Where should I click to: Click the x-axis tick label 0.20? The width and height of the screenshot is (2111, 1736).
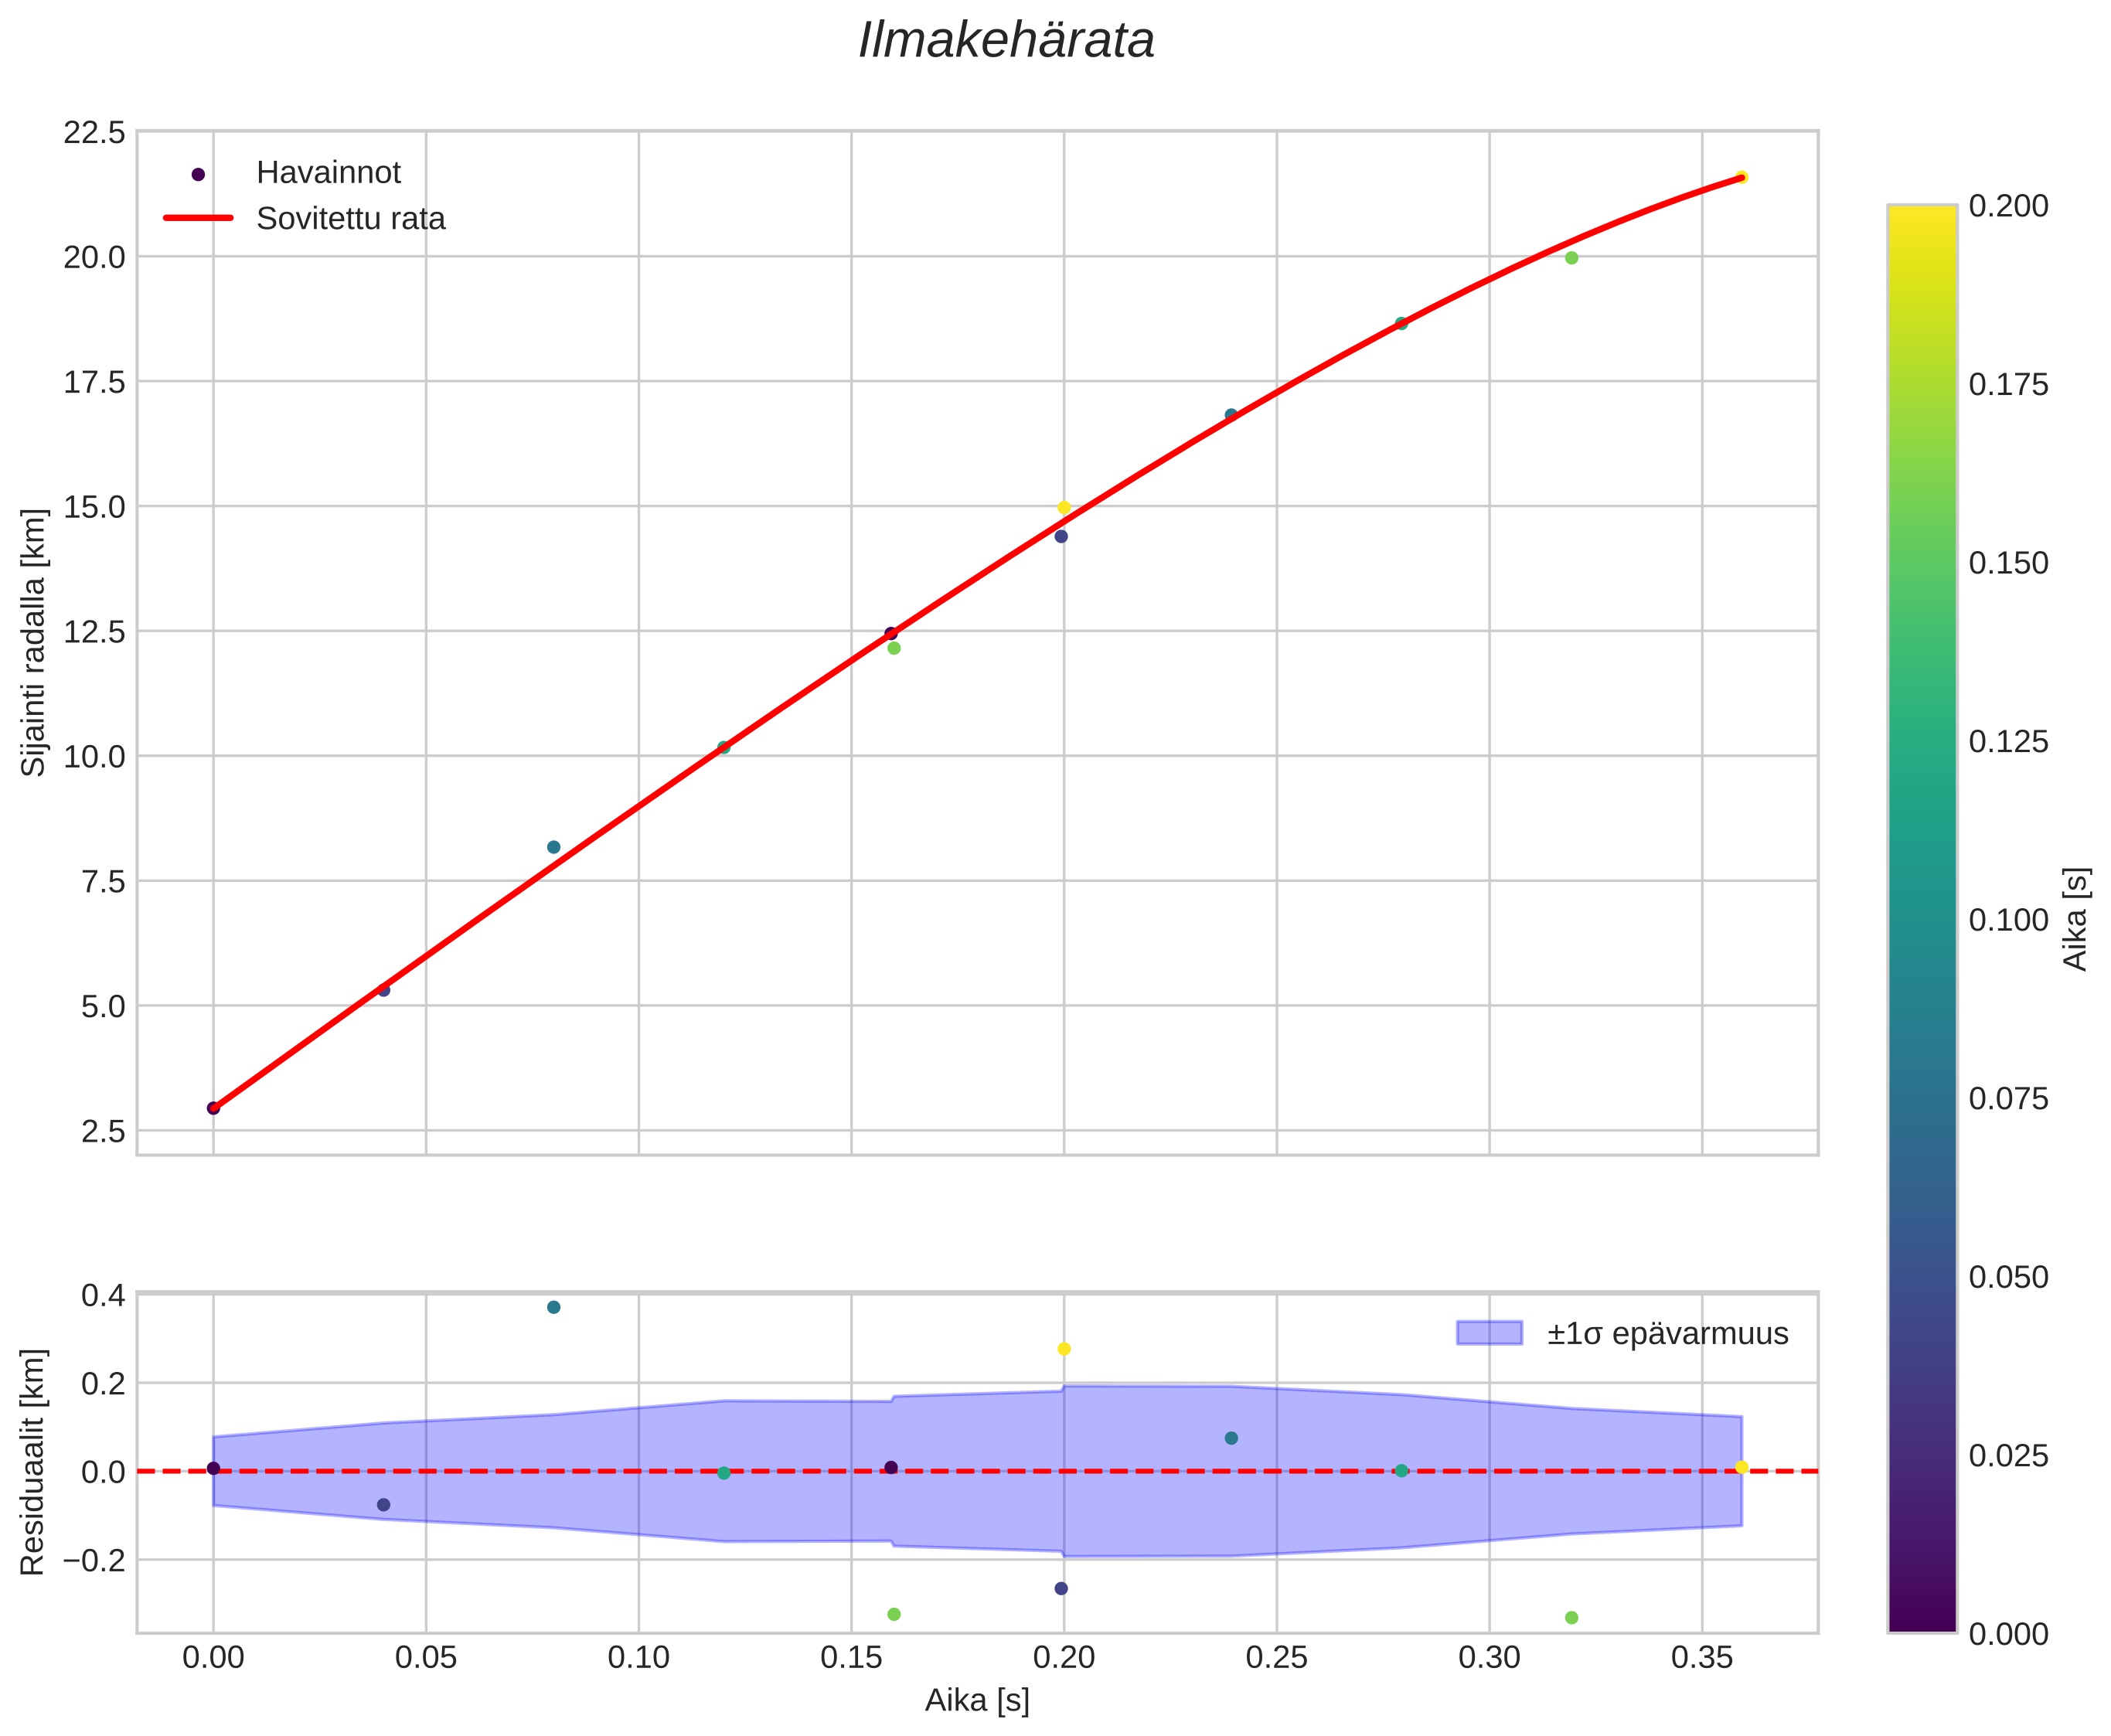(x=1064, y=1658)
